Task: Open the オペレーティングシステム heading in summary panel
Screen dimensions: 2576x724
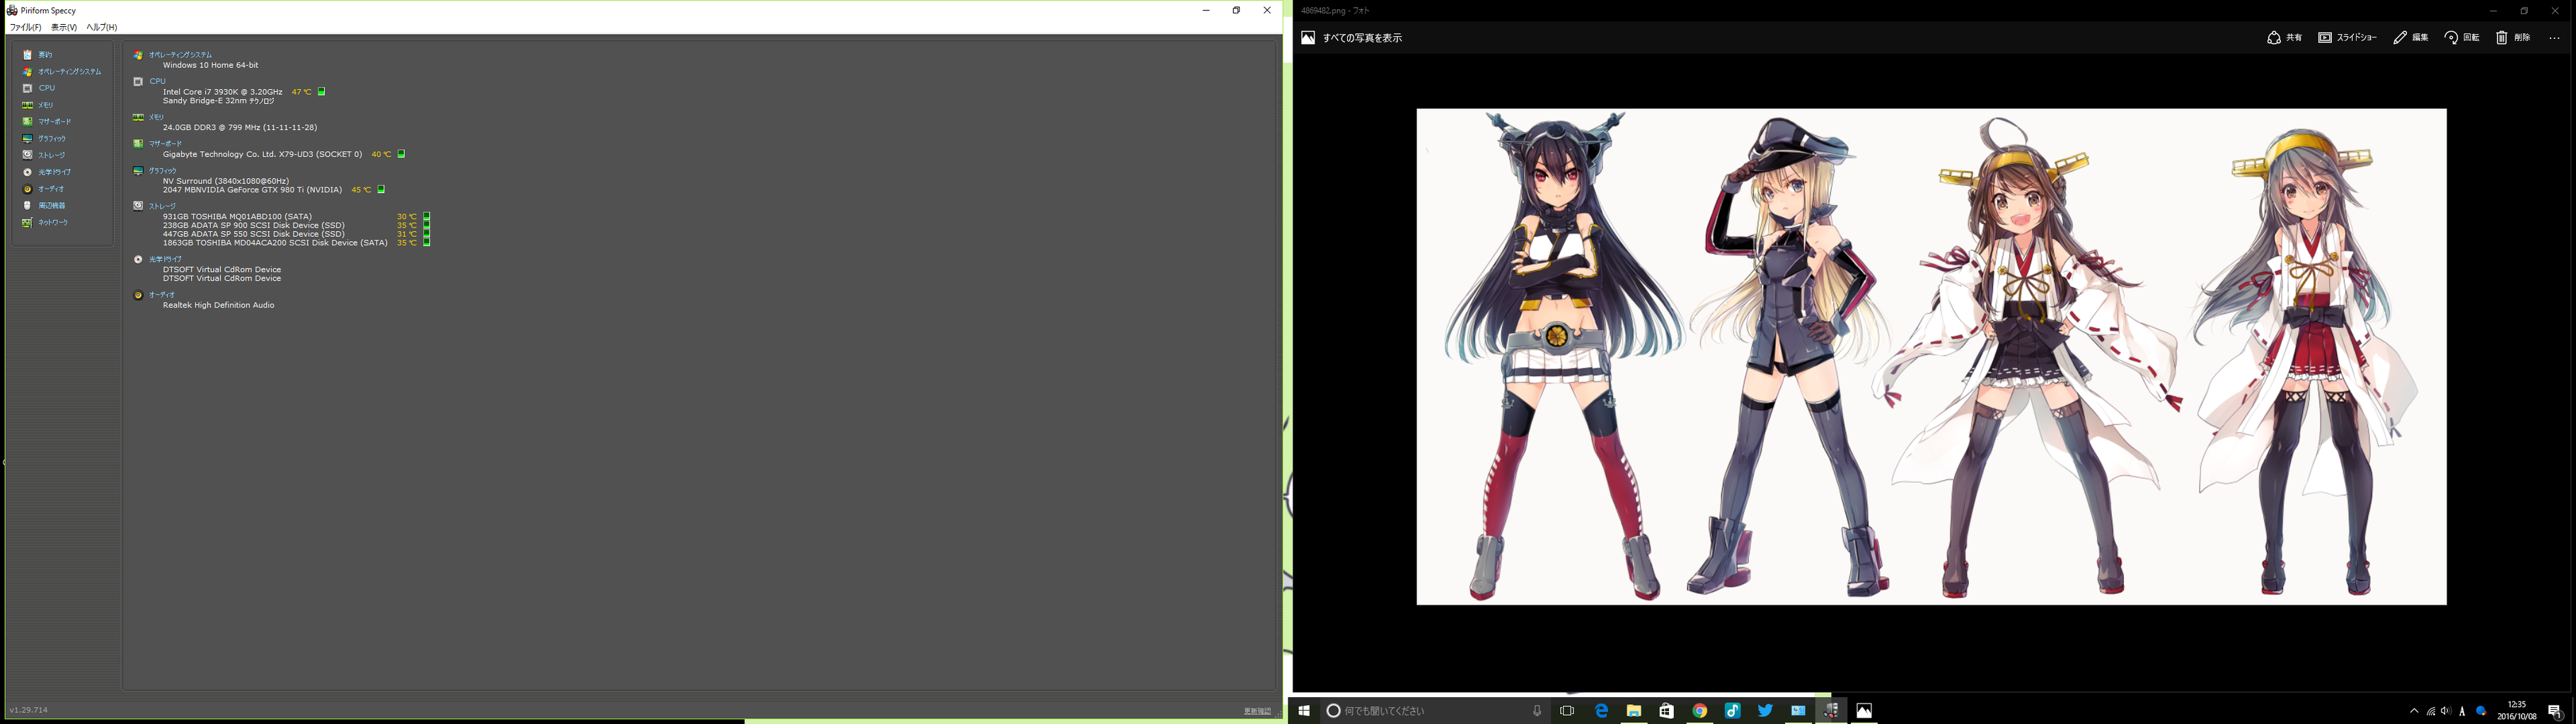Action: coord(180,55)
